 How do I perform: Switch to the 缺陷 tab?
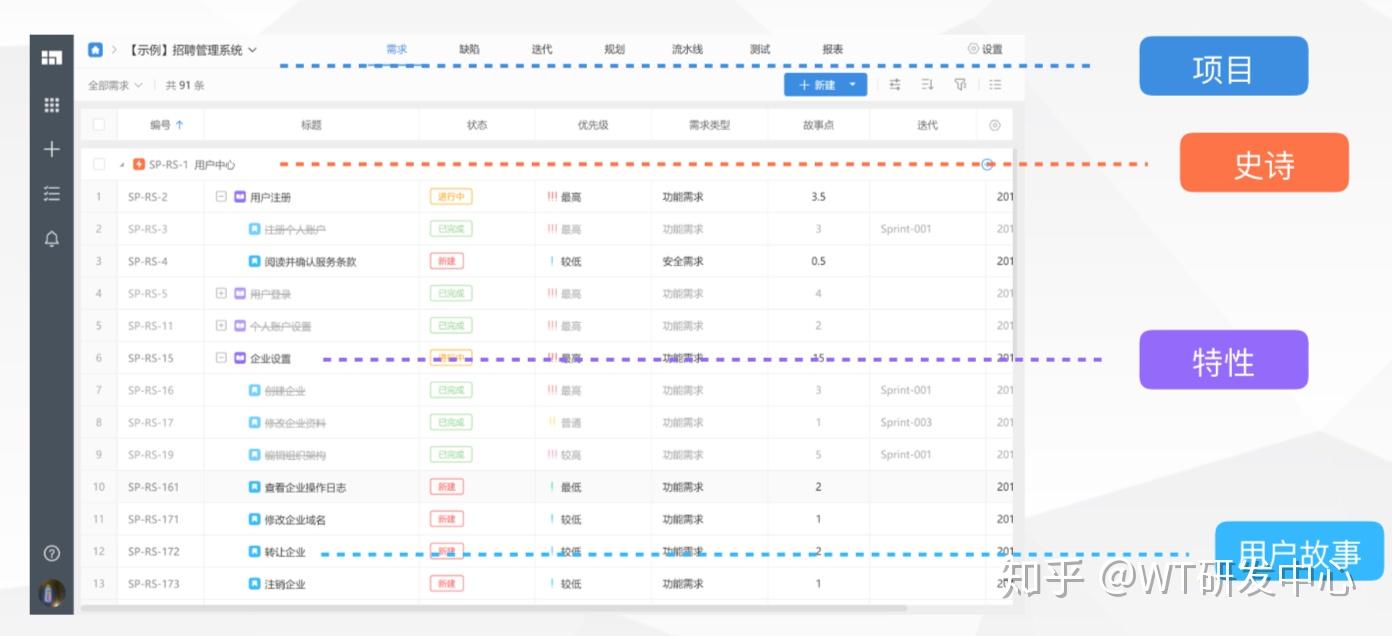click(469, 49)
